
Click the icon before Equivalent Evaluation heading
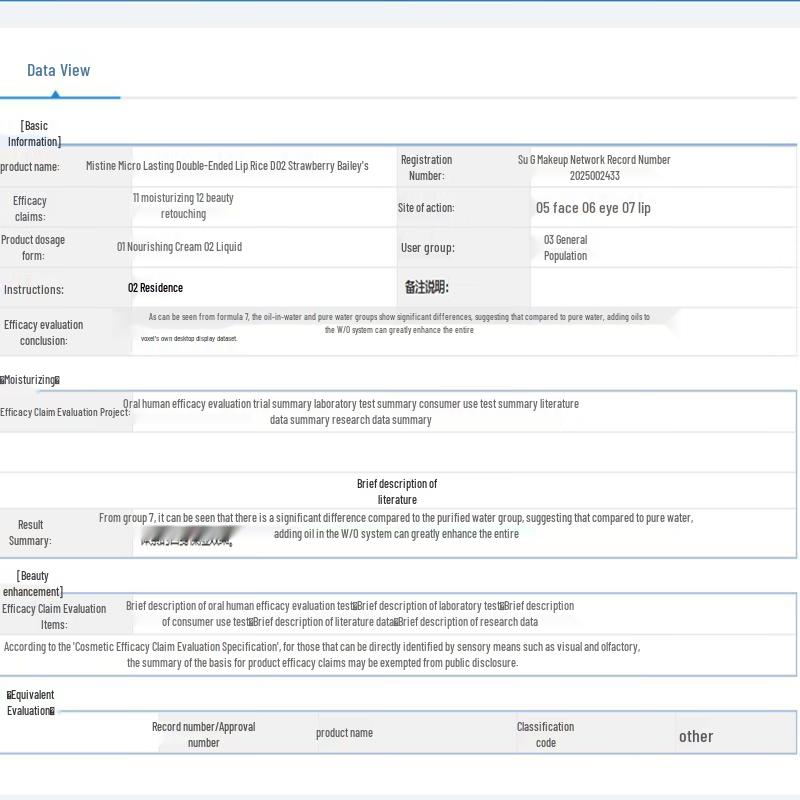[x=10, y=695]
